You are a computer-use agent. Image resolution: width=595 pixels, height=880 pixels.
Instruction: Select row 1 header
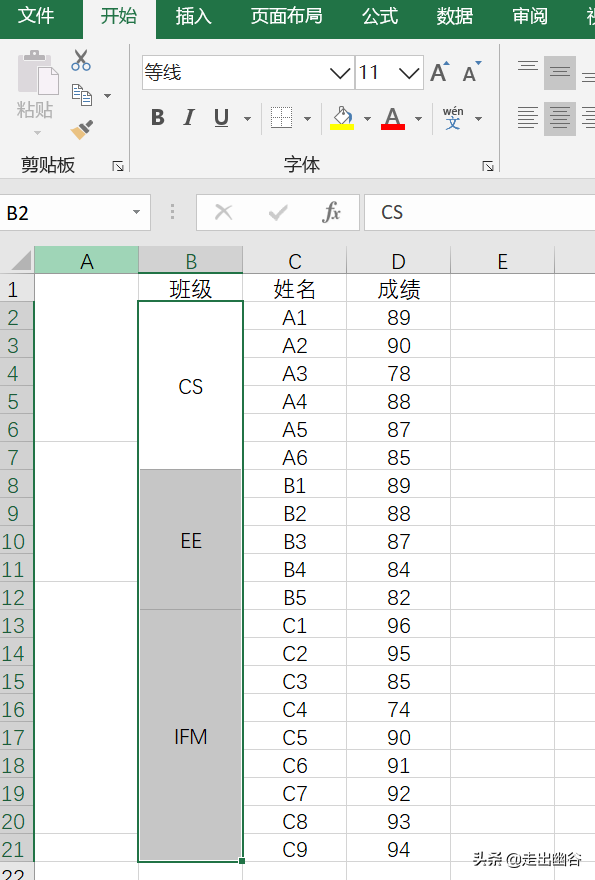(x=16, y=289)
